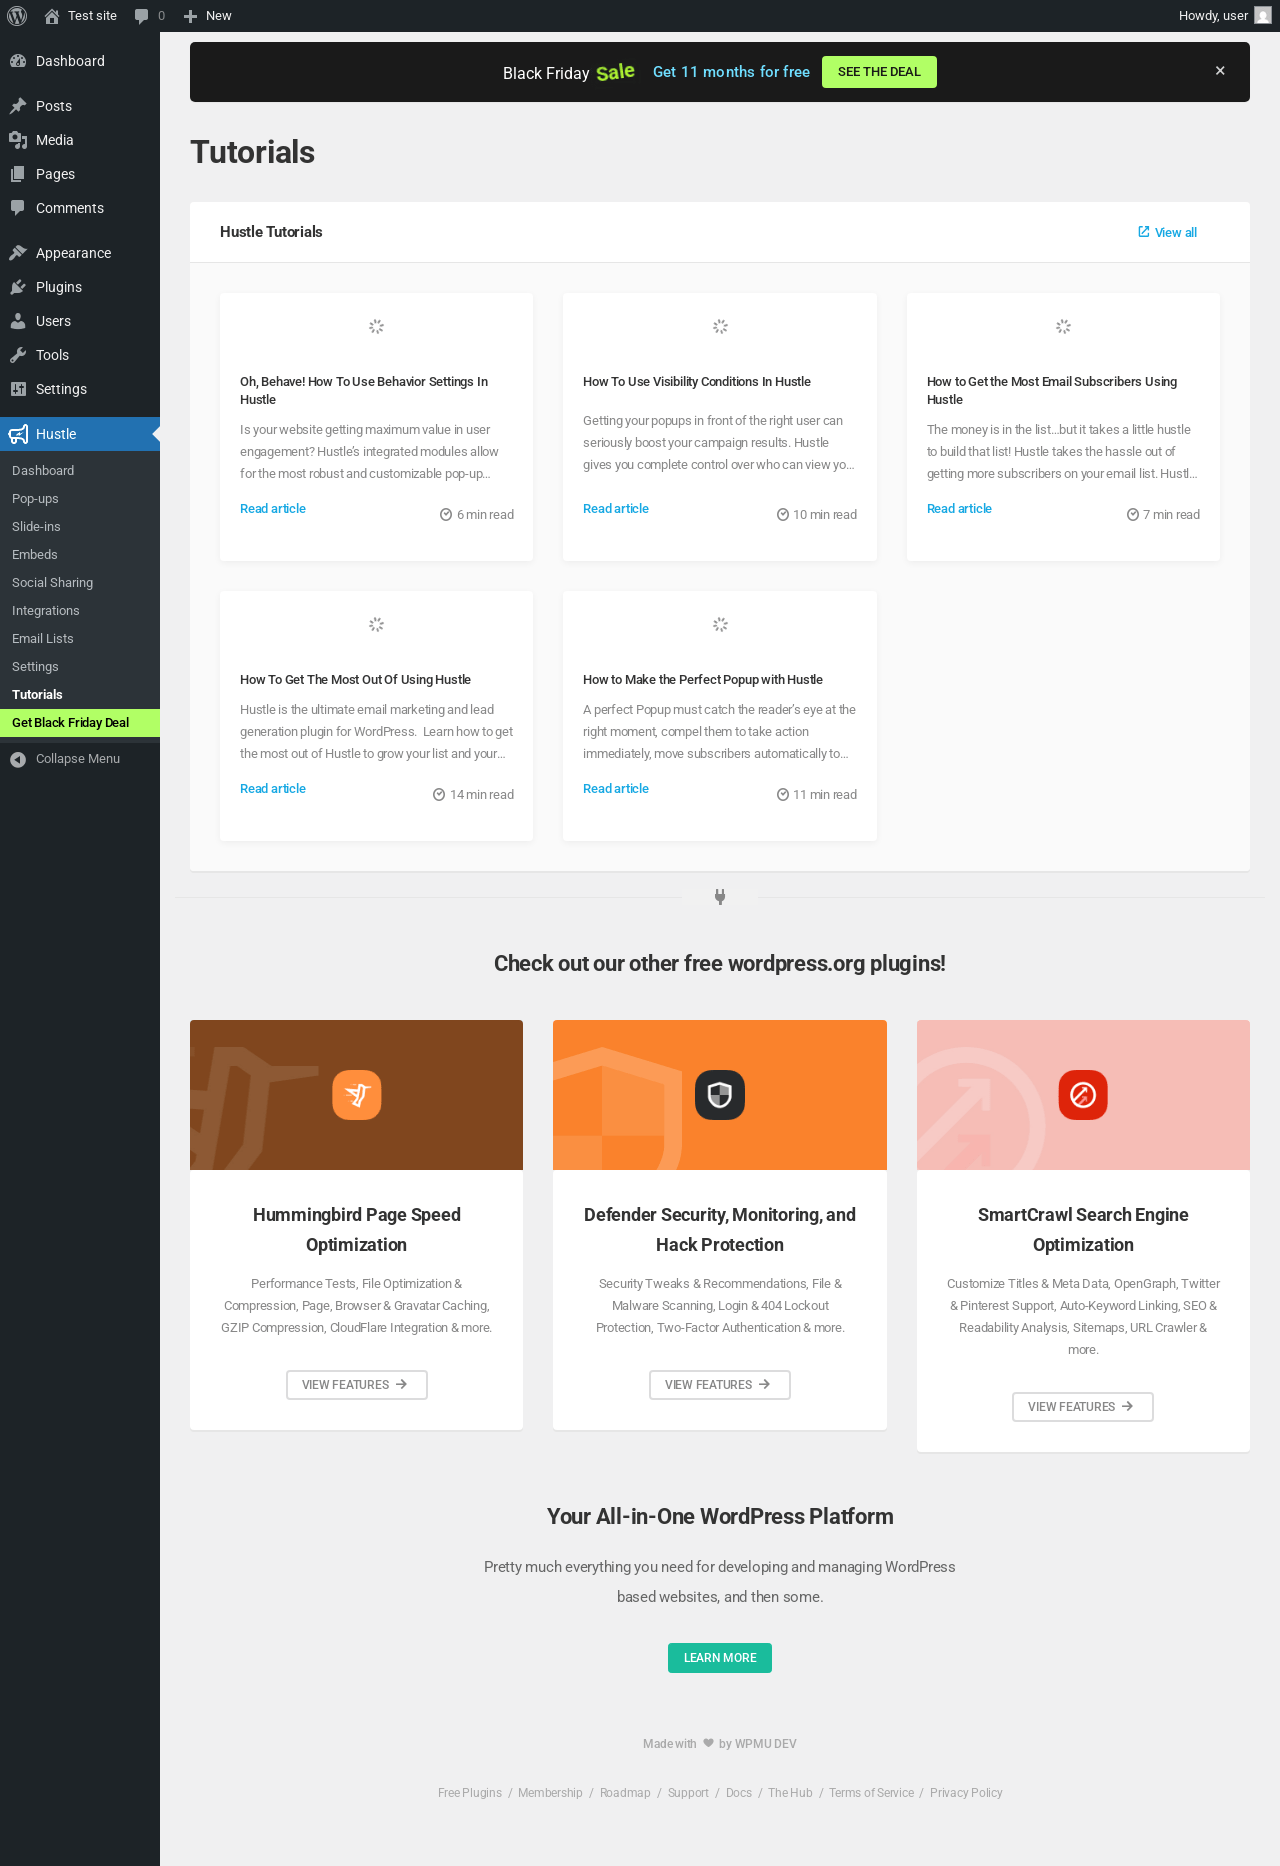Open the Test site home icon
This screenshot has width=1280, height=1866.
click(x=52, y=16)
